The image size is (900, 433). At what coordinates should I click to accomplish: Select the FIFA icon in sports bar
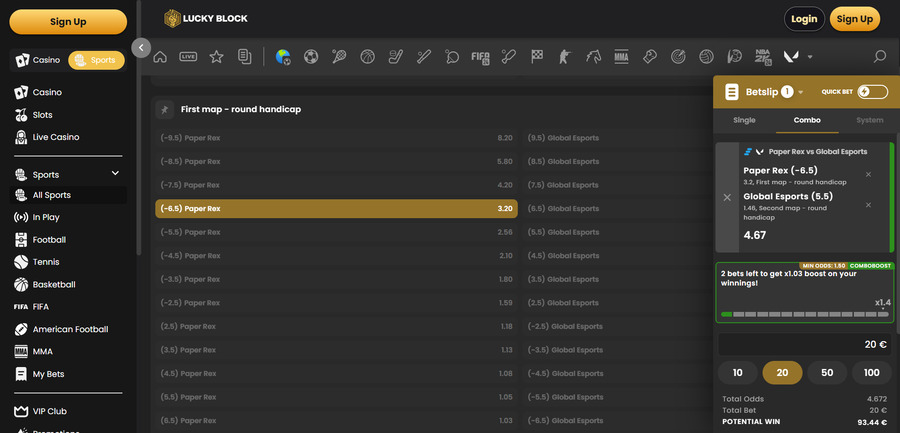tap(480, 56)
